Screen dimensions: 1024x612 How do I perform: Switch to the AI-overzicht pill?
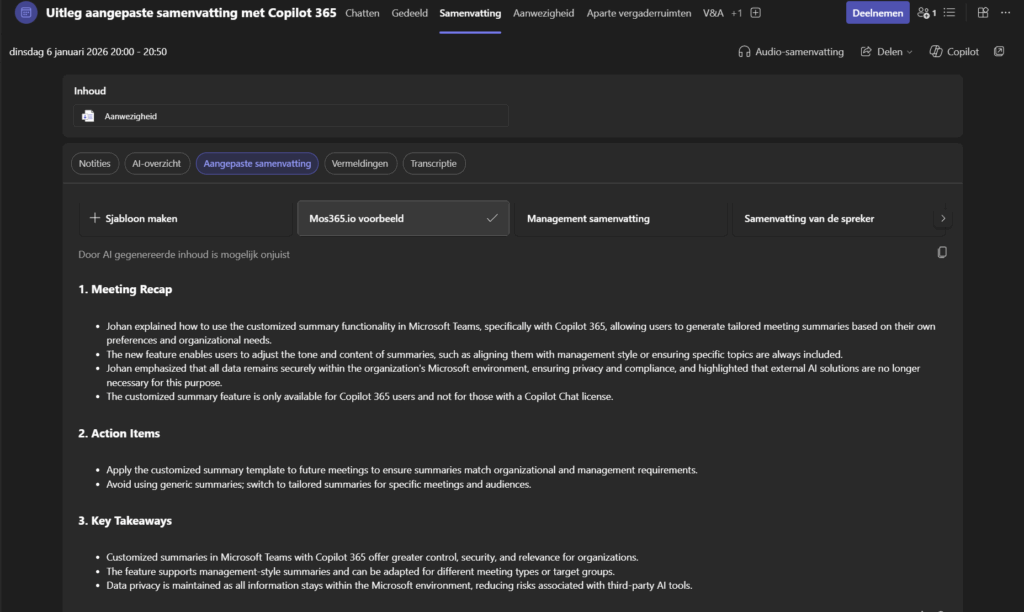click(x=157, y=164)
